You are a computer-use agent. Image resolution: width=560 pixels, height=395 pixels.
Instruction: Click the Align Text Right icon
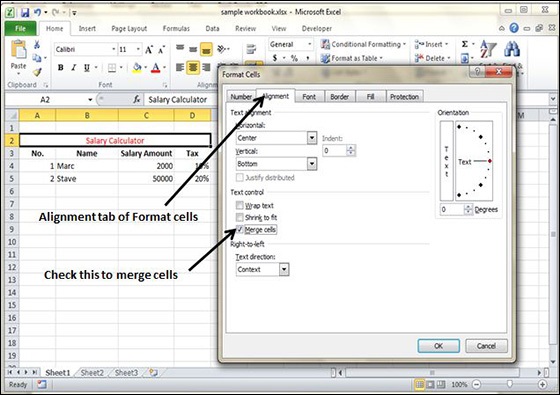tap(206, 67)
